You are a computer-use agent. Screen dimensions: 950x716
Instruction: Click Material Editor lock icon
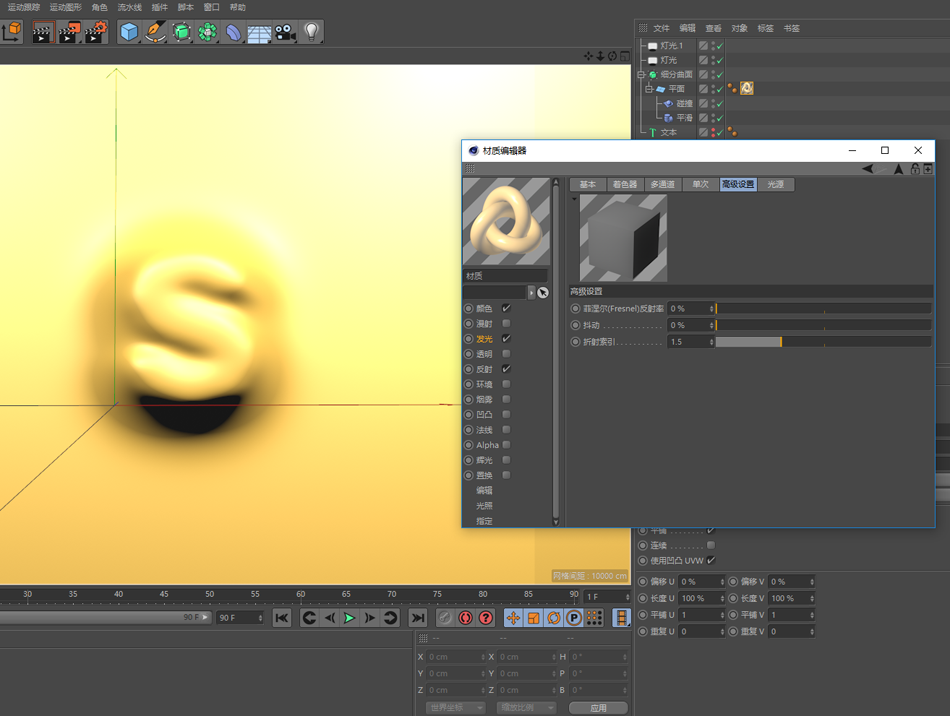pos(915,169)
